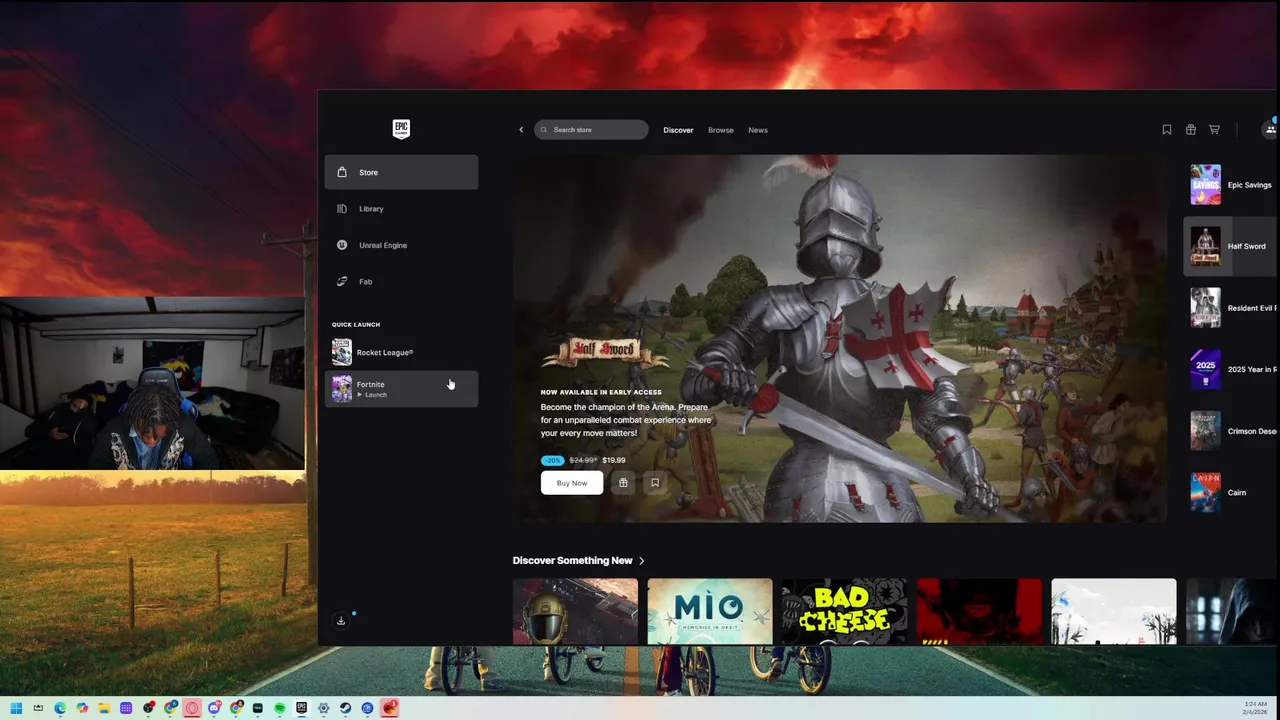Image resolution: width=1280 pixels, height=720 pixels.
Task: Launch Rocket League from Quick Launch
Action: click(x=401, y=352)
